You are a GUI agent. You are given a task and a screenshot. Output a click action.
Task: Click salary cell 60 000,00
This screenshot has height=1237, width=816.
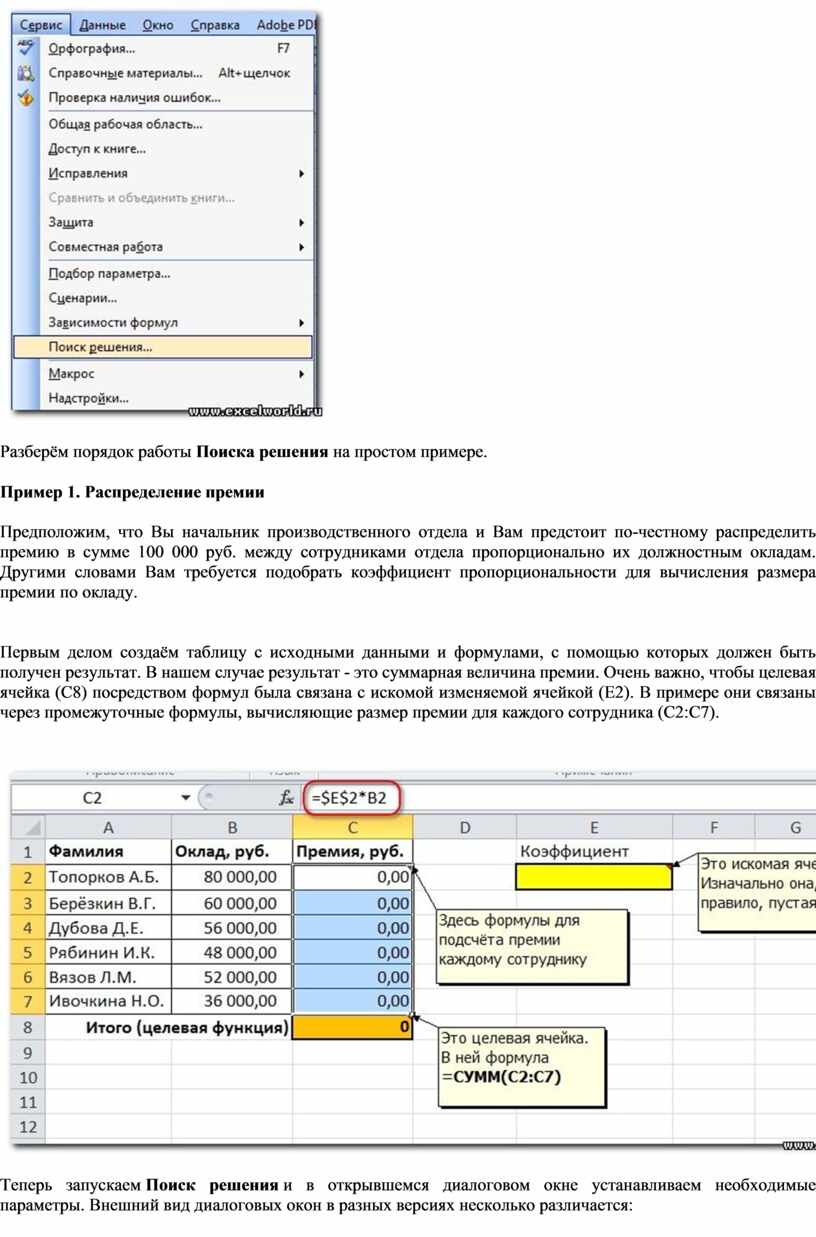232,902
